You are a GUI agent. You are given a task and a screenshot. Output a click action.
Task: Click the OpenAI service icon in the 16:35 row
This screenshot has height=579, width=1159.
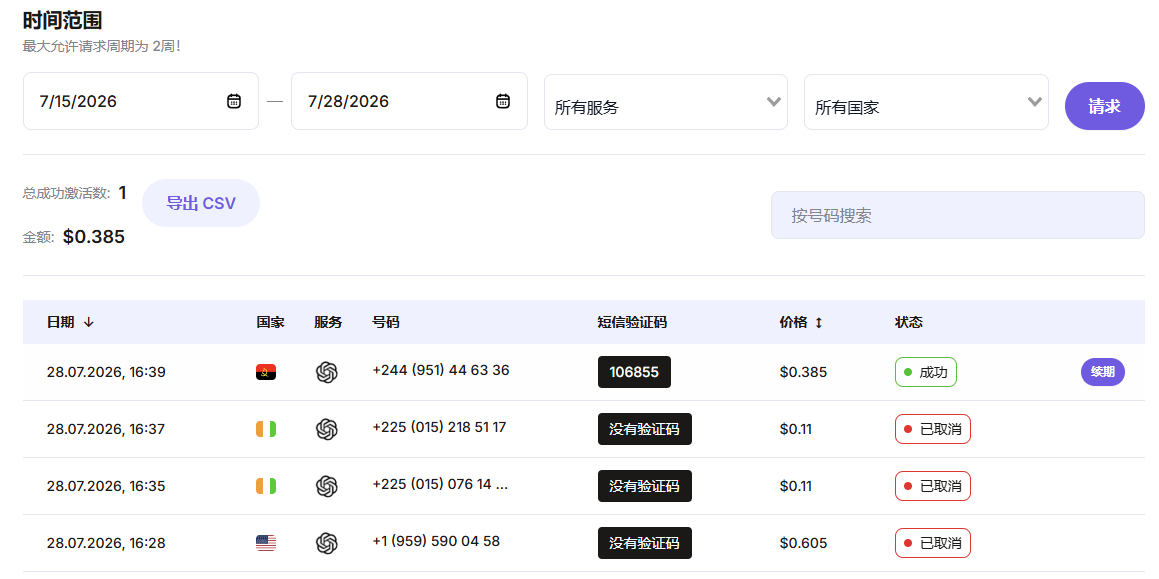click(x=327, y=486)
